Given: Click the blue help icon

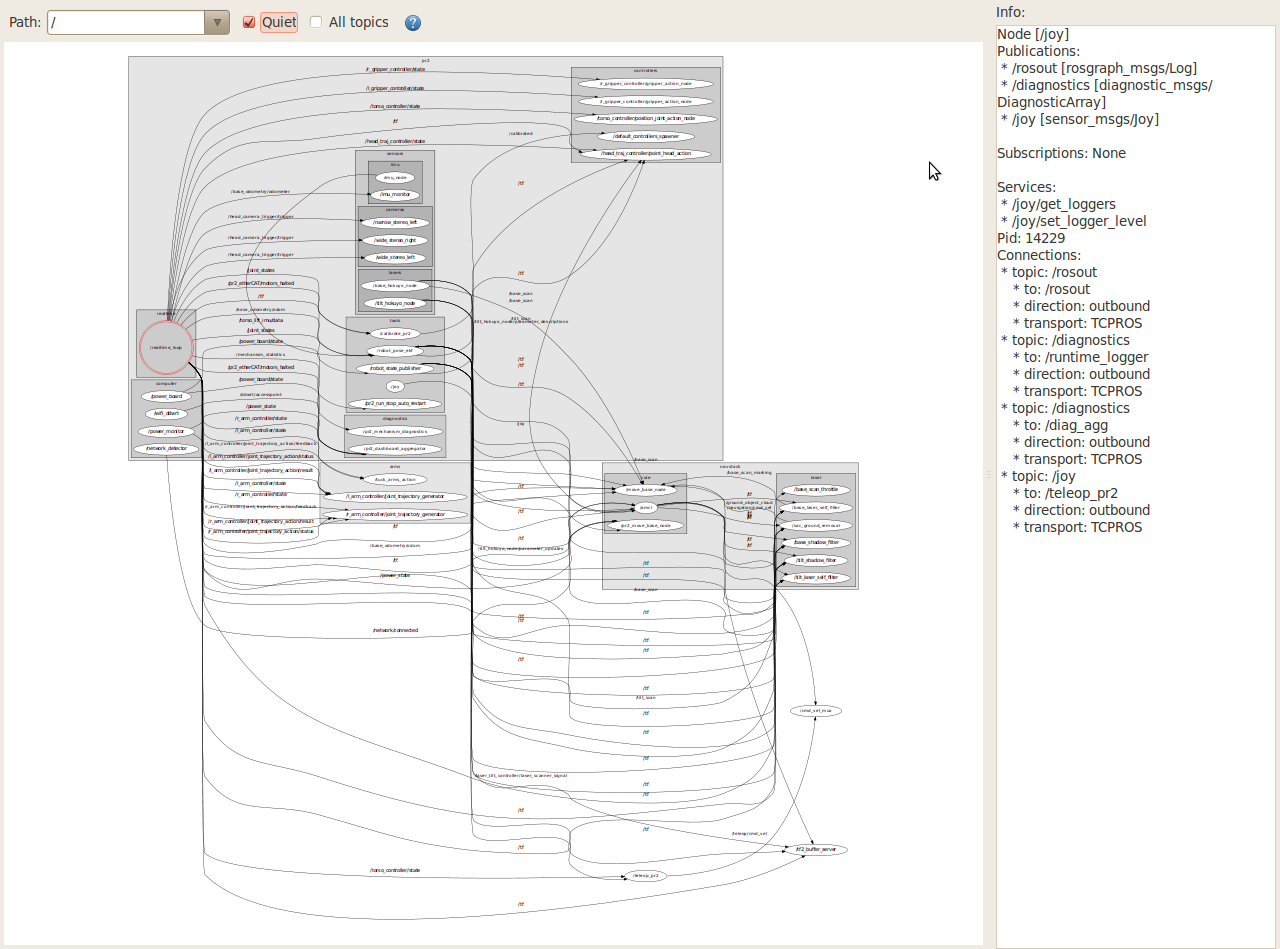Looking at the screenshot, I should pos(413,23).
